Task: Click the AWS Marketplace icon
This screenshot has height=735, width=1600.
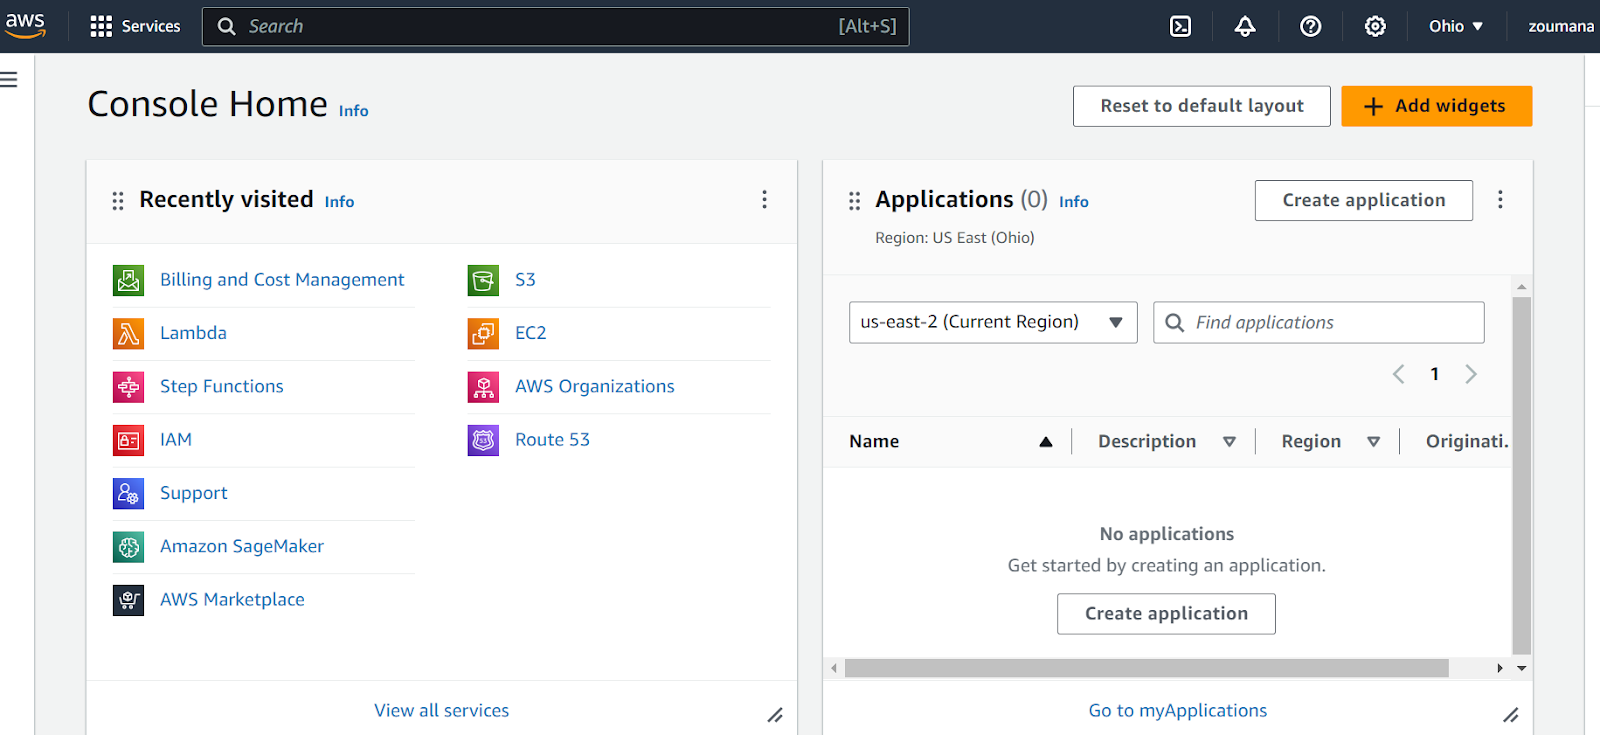Action: pos(128,600)
